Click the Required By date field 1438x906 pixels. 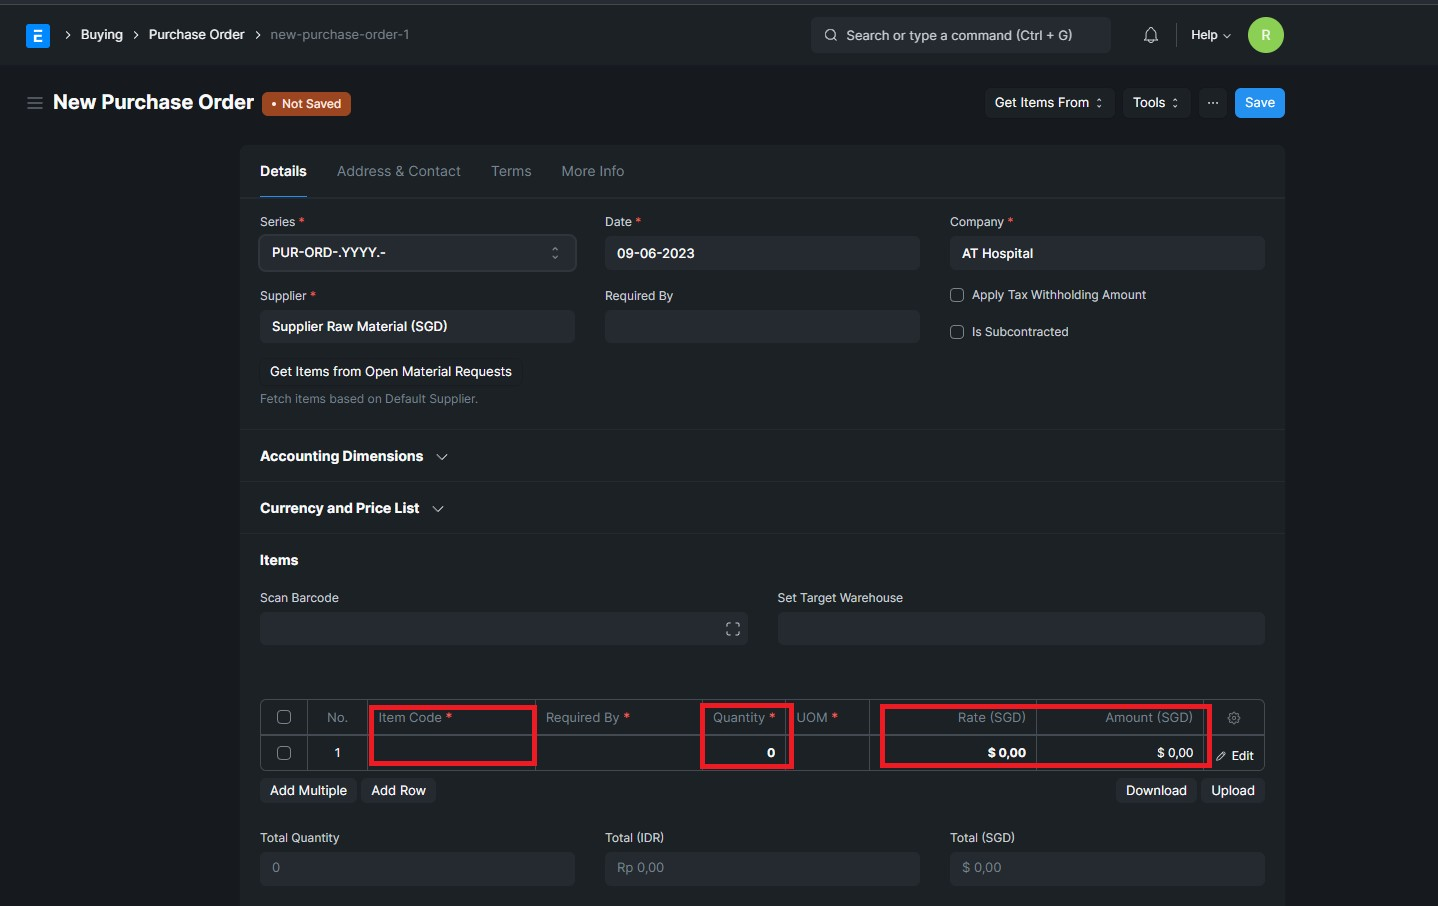pos(762,326)
